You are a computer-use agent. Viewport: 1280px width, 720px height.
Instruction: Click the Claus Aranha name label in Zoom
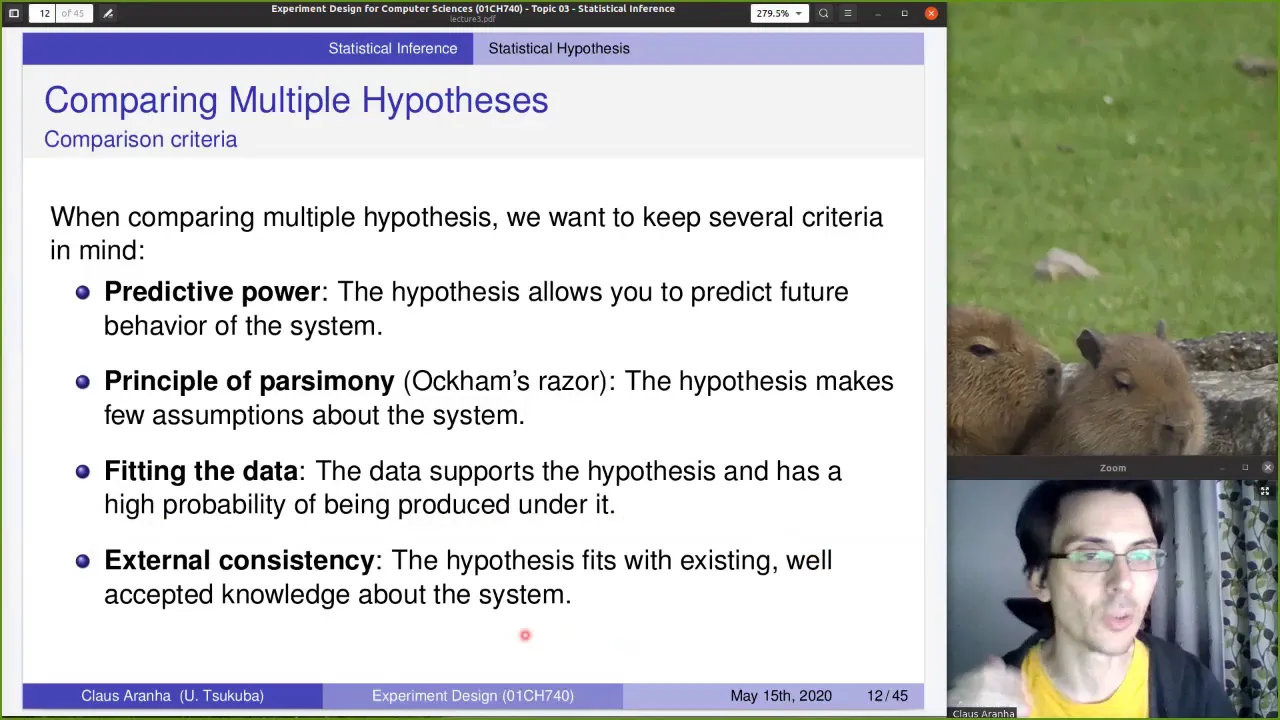[x=983, y=713]
